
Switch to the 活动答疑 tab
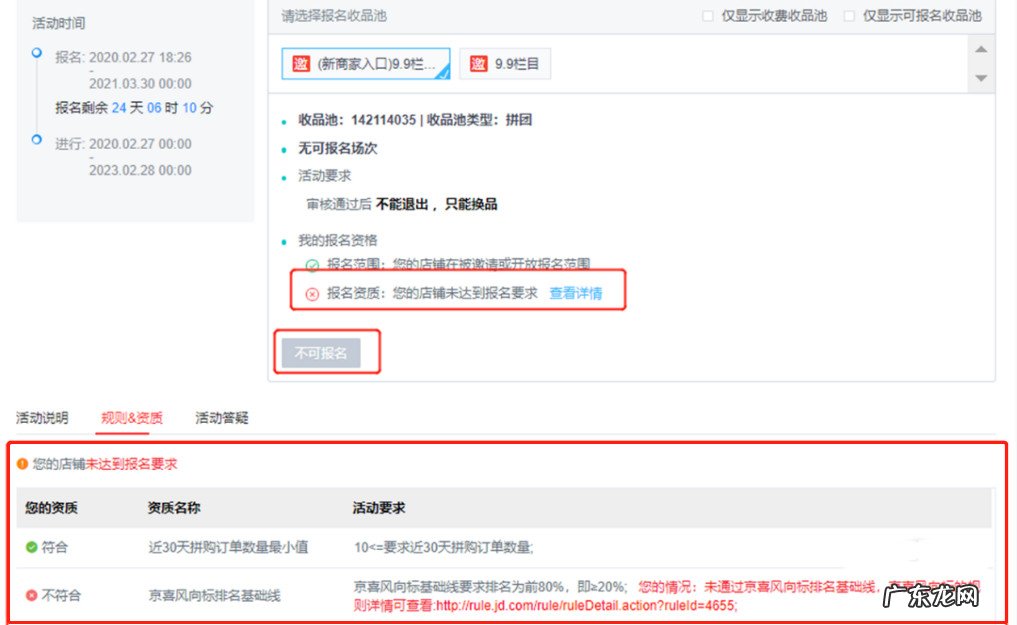point(221,418)
